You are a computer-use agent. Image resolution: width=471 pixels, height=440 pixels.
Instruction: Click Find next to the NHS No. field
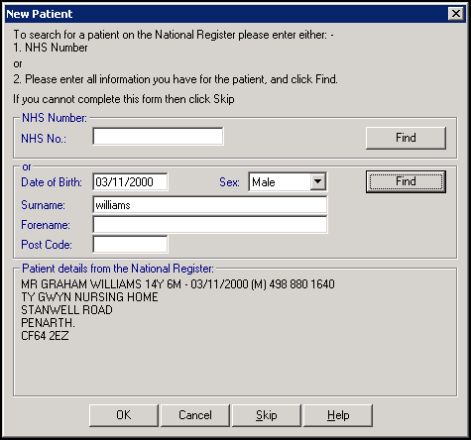406,138
